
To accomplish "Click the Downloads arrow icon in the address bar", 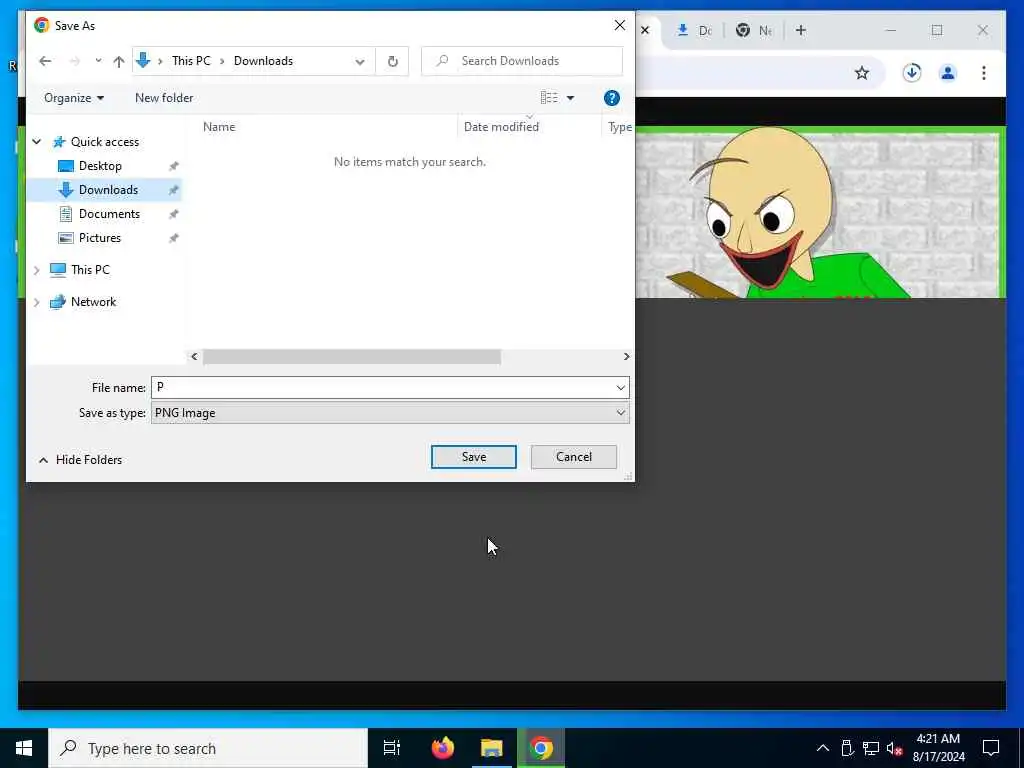I will coord(143,61).
